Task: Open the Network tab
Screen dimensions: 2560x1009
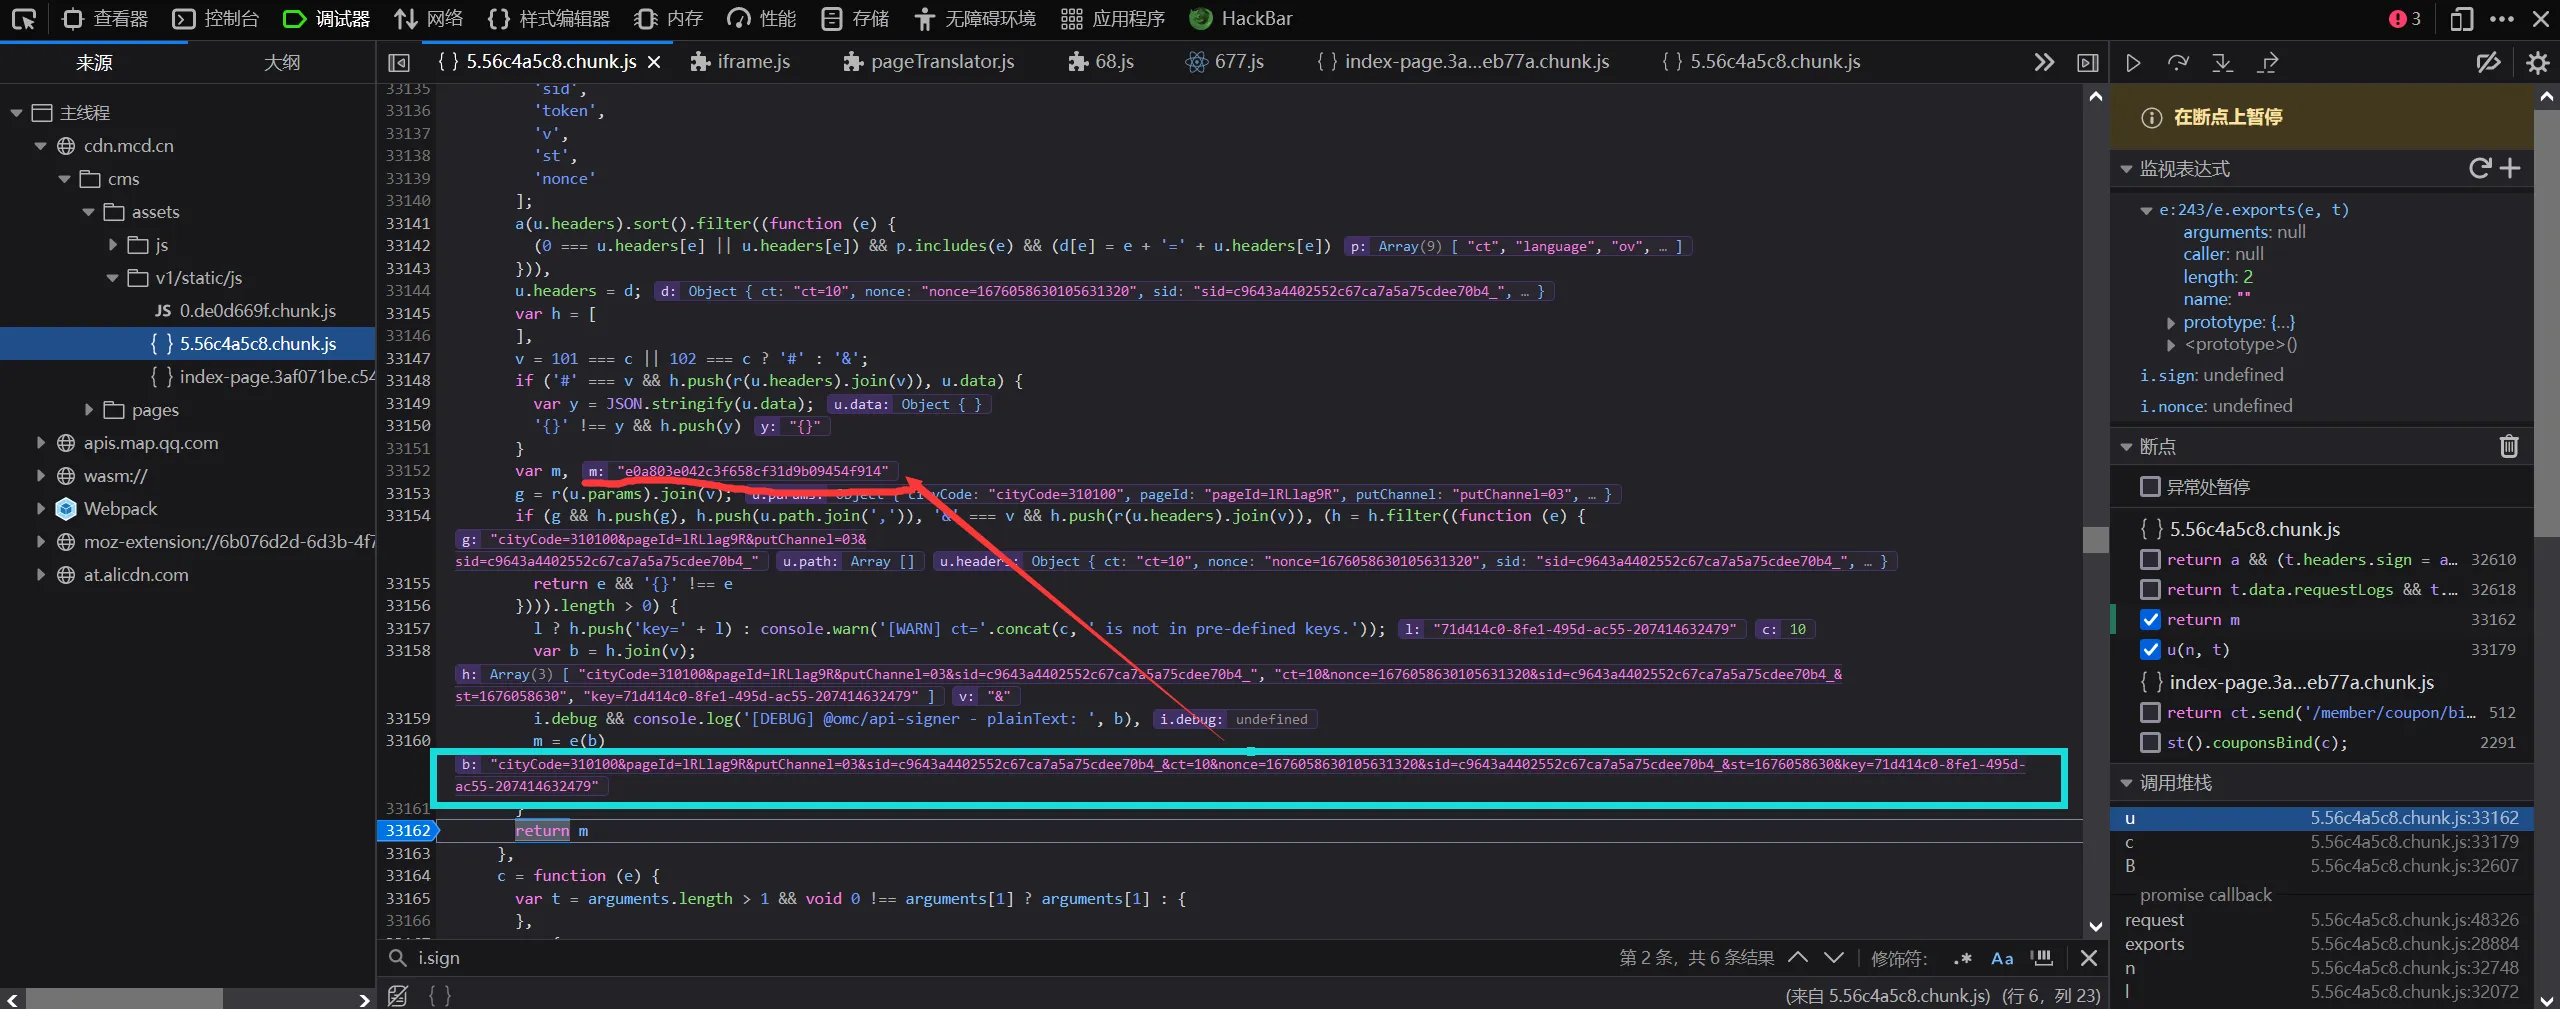Action: (x=428, y=19)
